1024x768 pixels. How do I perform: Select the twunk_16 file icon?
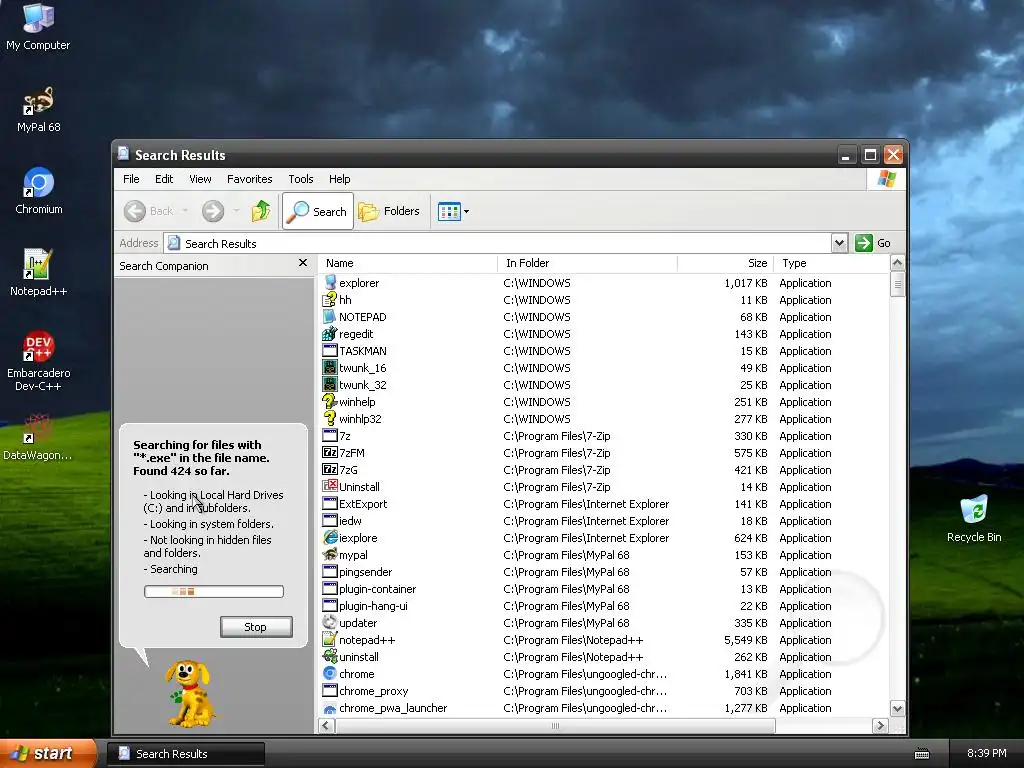pyautogui.click(x=330, y=368)
